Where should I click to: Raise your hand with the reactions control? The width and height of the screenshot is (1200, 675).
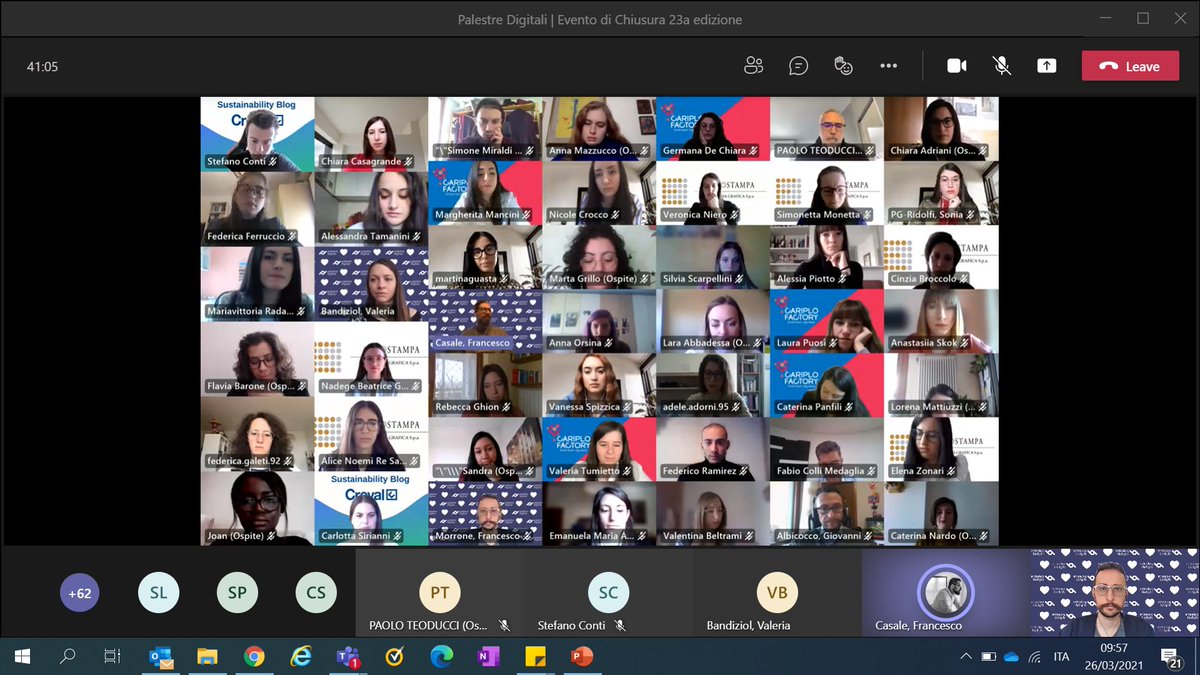tap(843, 65)
